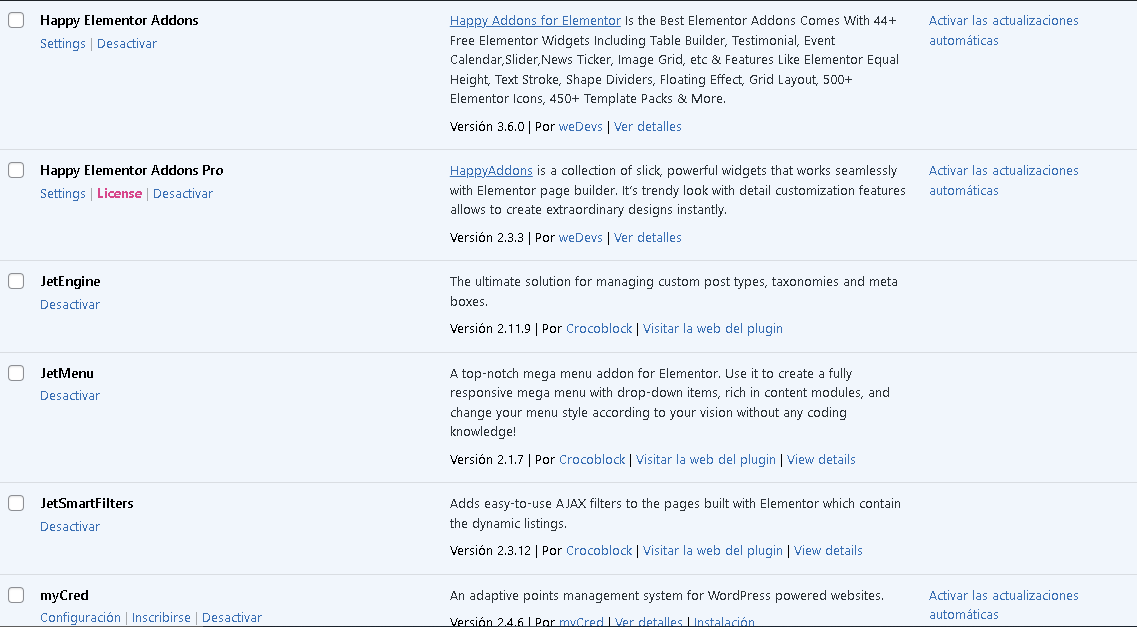The width and height of the screenshot is (1137, 627).
Task: Open the HappyAddons description link
Action: click(491, 171)
